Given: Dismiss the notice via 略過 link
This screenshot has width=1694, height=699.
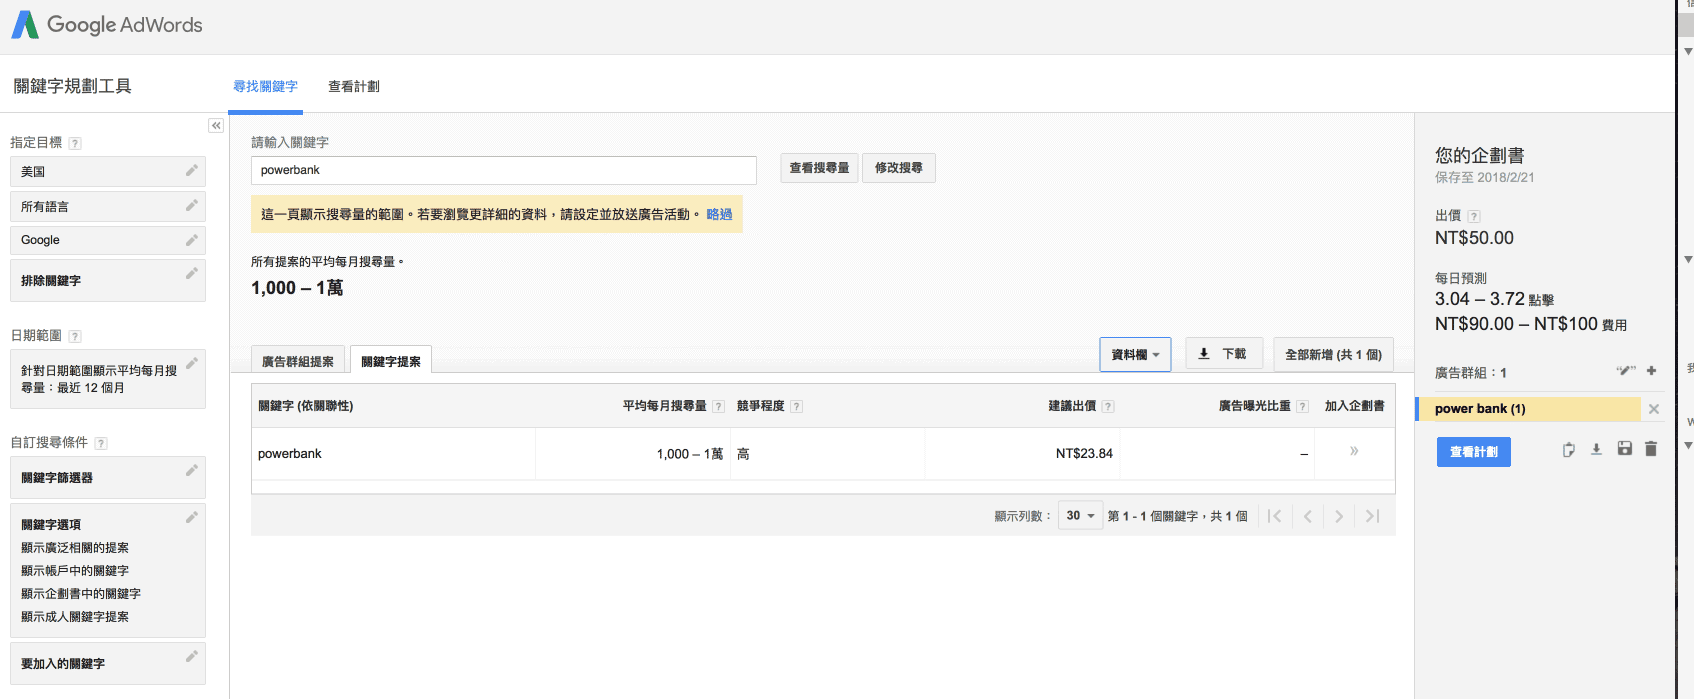Looking at the screenshot, I should [x=719, y=214].
